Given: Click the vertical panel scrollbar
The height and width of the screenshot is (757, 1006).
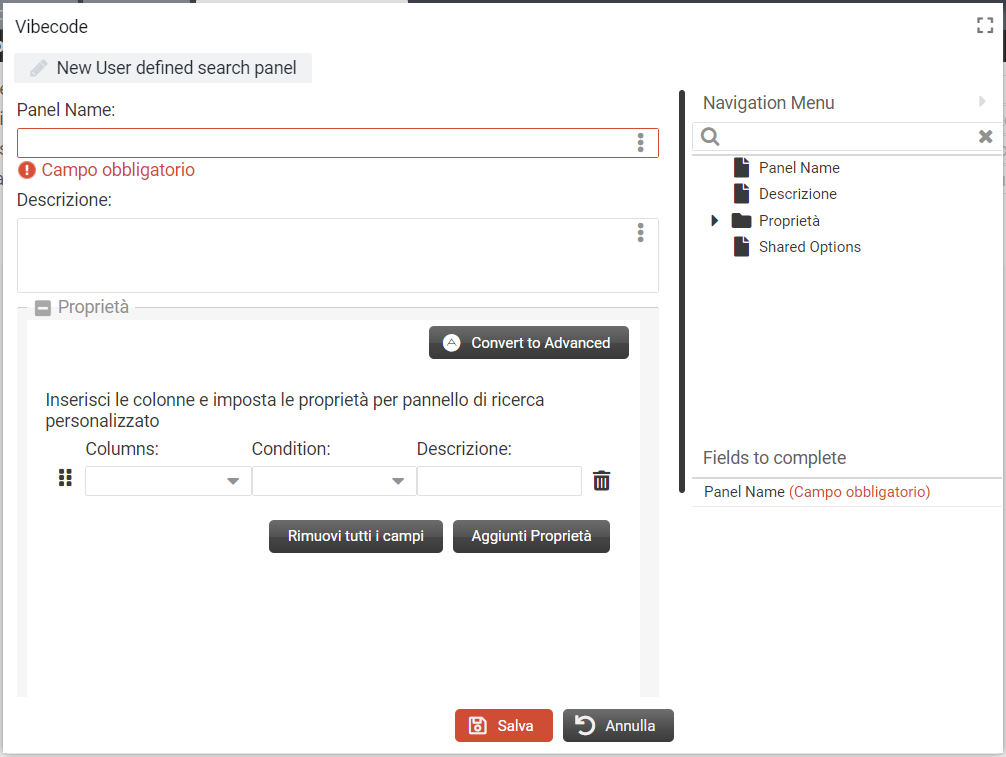Looking at the screenshot, I should [x=681, y=300].
